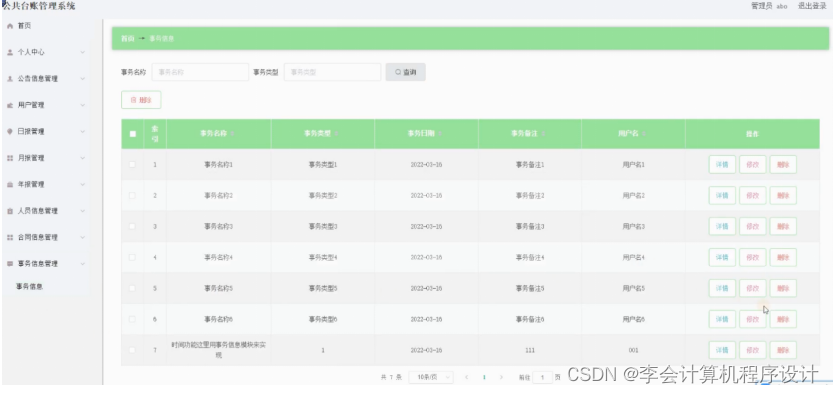834x393 pixels.
Task: Click the grid icon beside 月报管理
Action: pos(10,158)
